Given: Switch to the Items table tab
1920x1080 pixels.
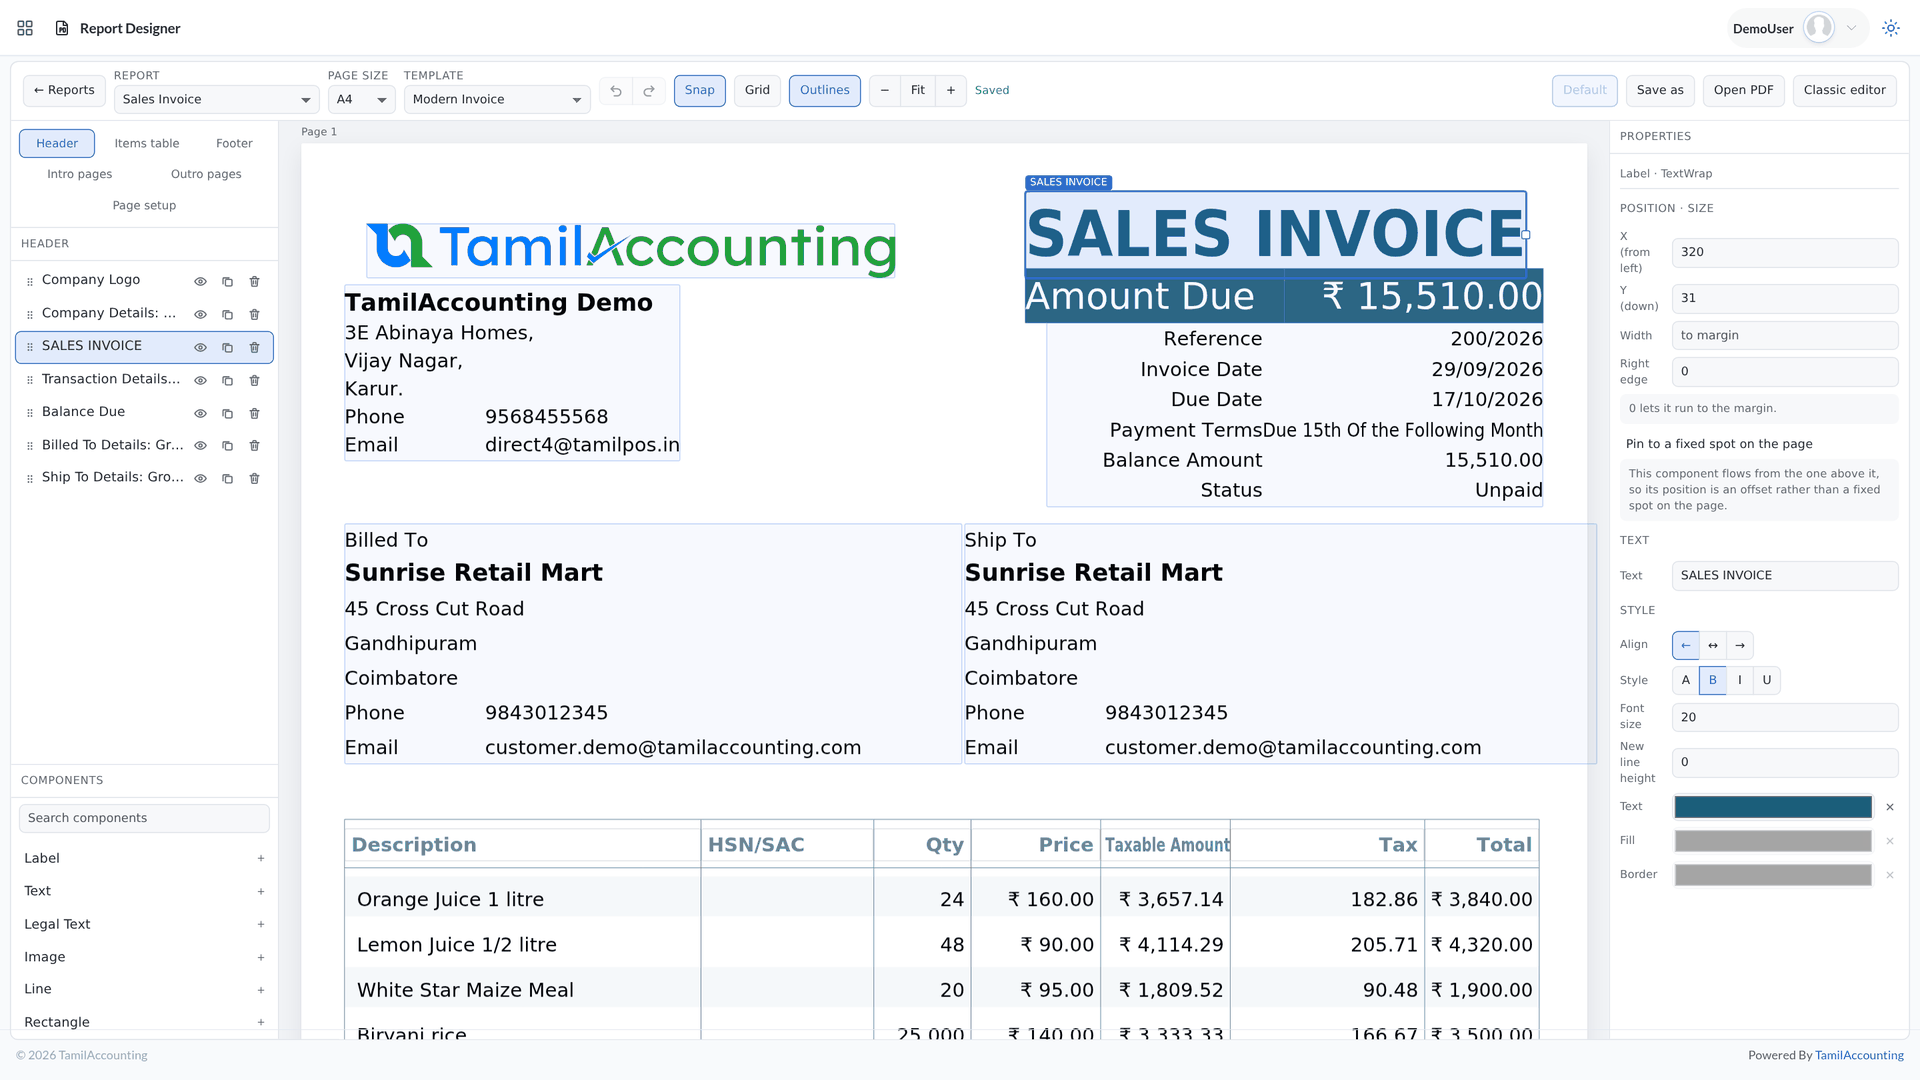Looking at the screenshot, I should 147,144.
